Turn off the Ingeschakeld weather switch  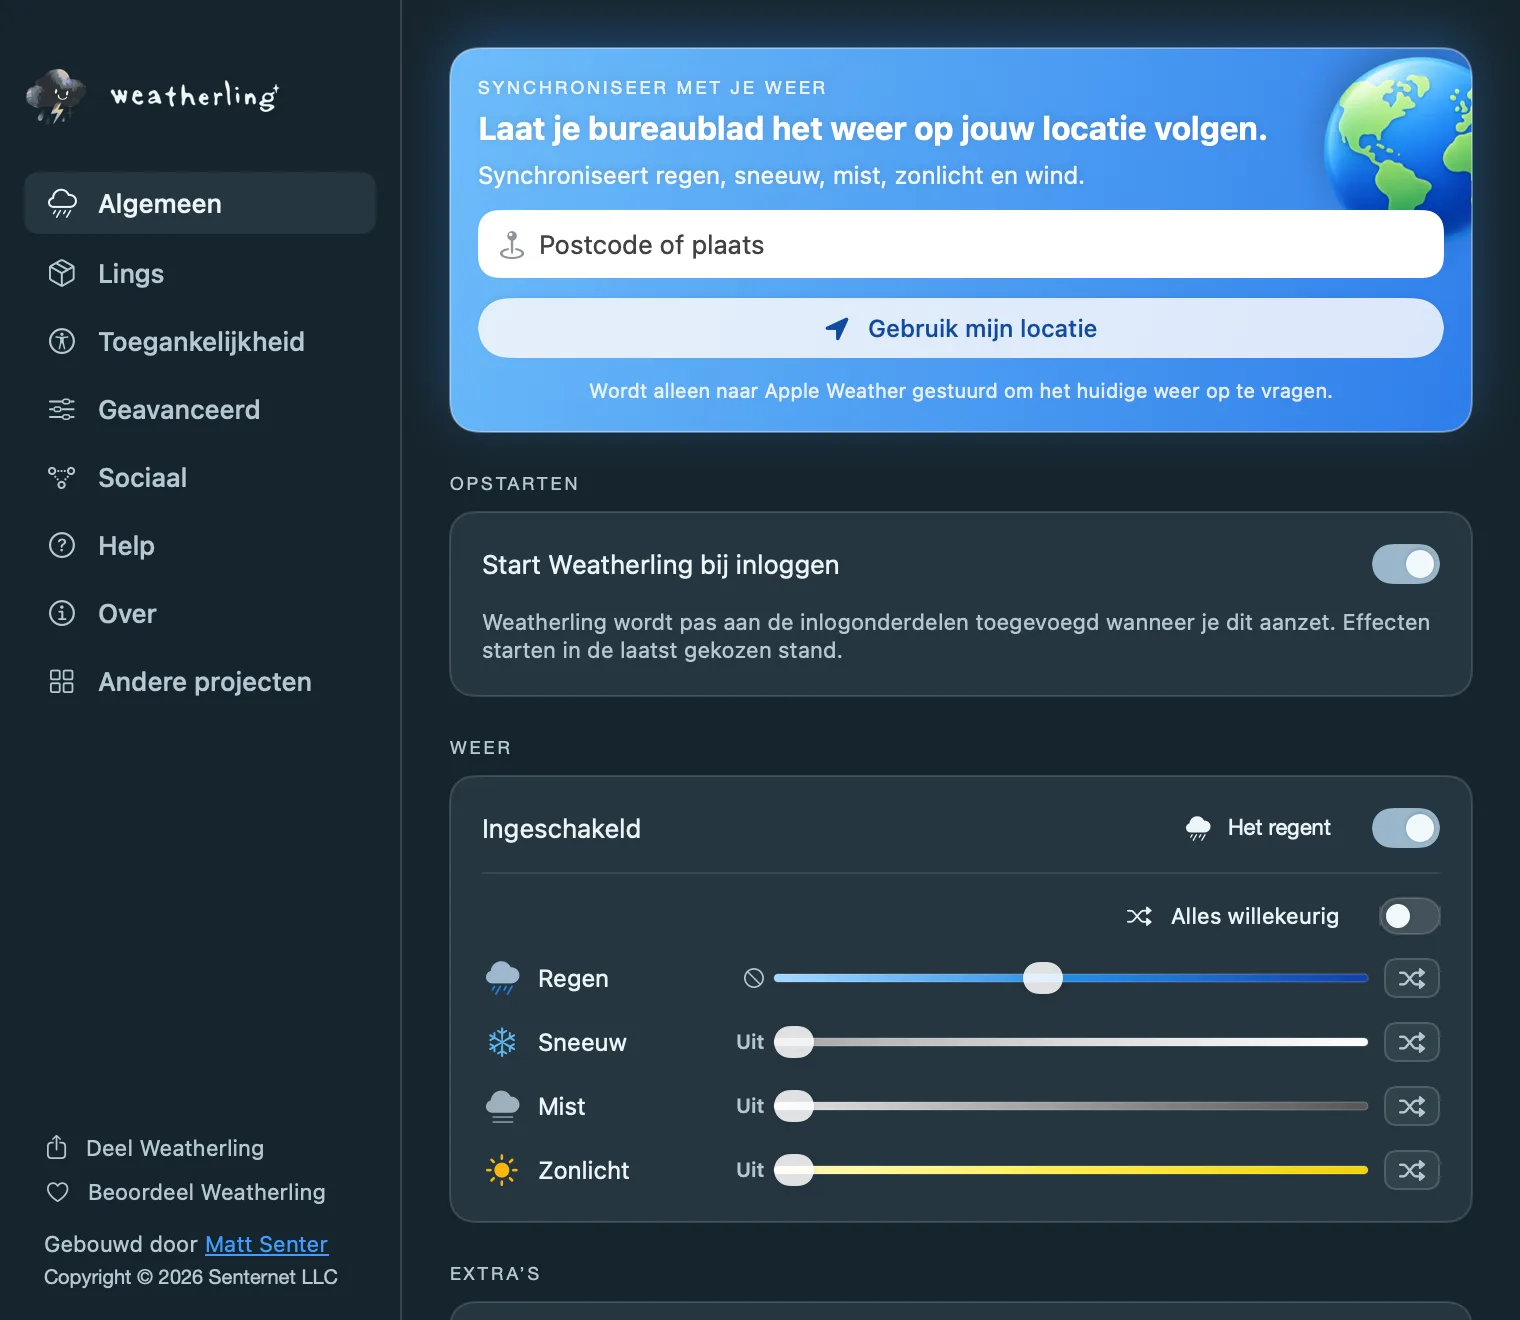pyautogui.click(x=1406, y=828)
